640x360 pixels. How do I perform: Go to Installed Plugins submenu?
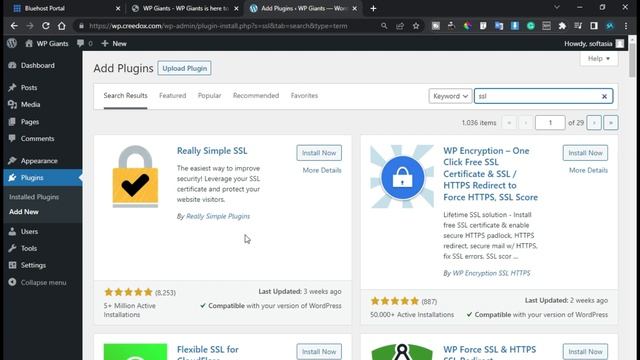pyautogui.click(x=34, y=197)
